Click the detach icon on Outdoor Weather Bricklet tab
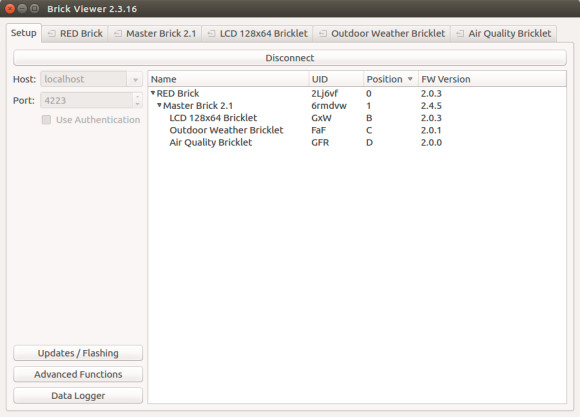 point(323,34)
